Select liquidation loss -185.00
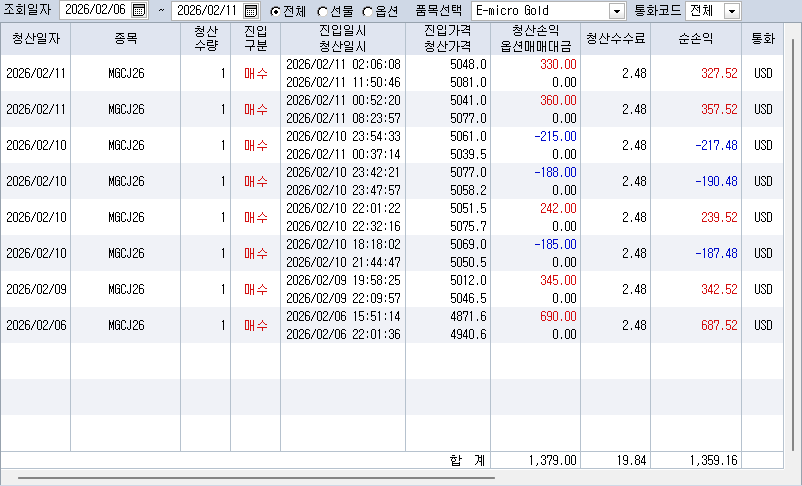 (x=555, y=245)
